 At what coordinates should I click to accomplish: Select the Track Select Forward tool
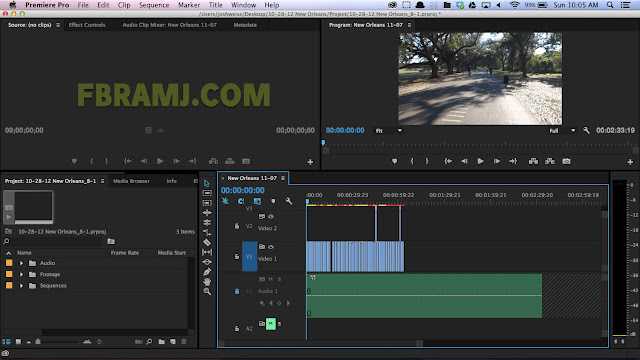click(x=207, y=193)
